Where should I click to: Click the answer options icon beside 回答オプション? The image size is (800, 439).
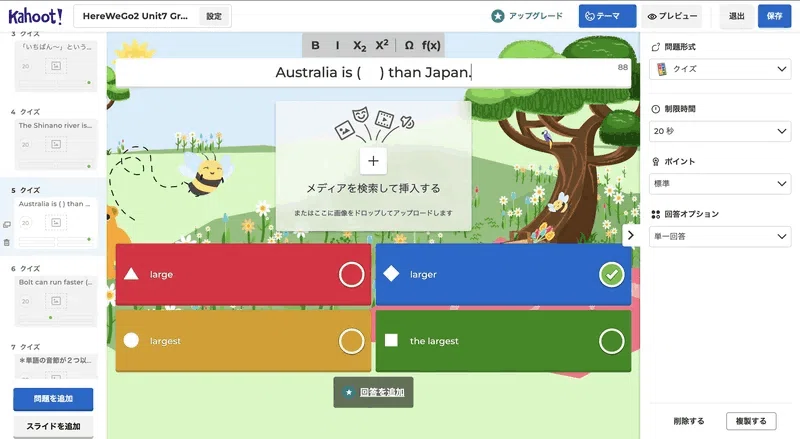[656, 214]
